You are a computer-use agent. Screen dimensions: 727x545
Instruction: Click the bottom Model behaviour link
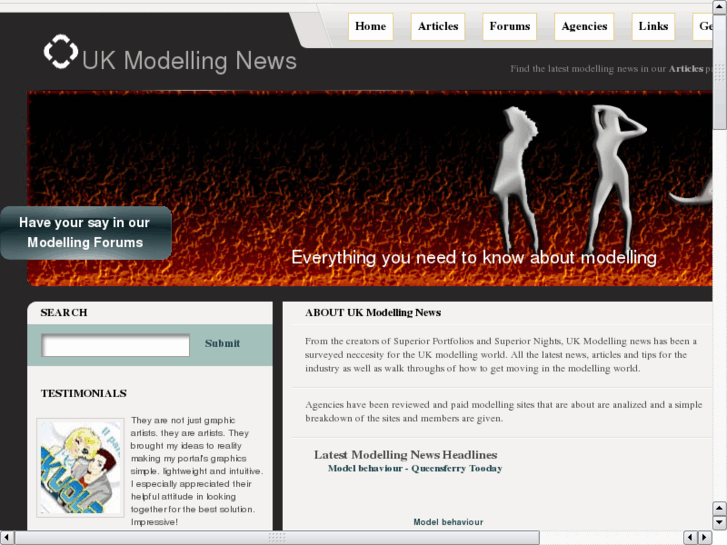[448, 522]
